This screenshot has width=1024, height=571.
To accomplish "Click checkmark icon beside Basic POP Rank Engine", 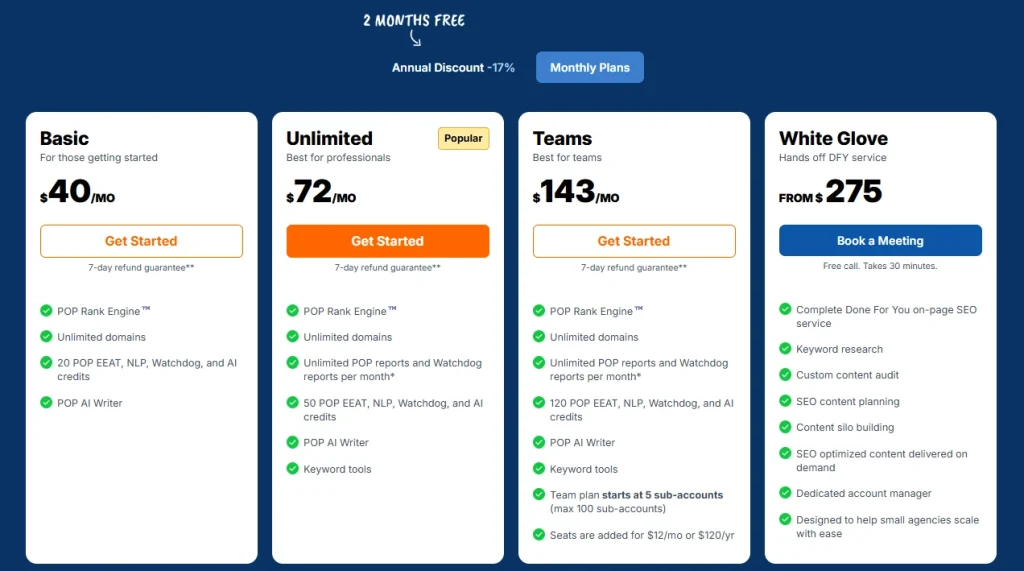I will 46,311.
